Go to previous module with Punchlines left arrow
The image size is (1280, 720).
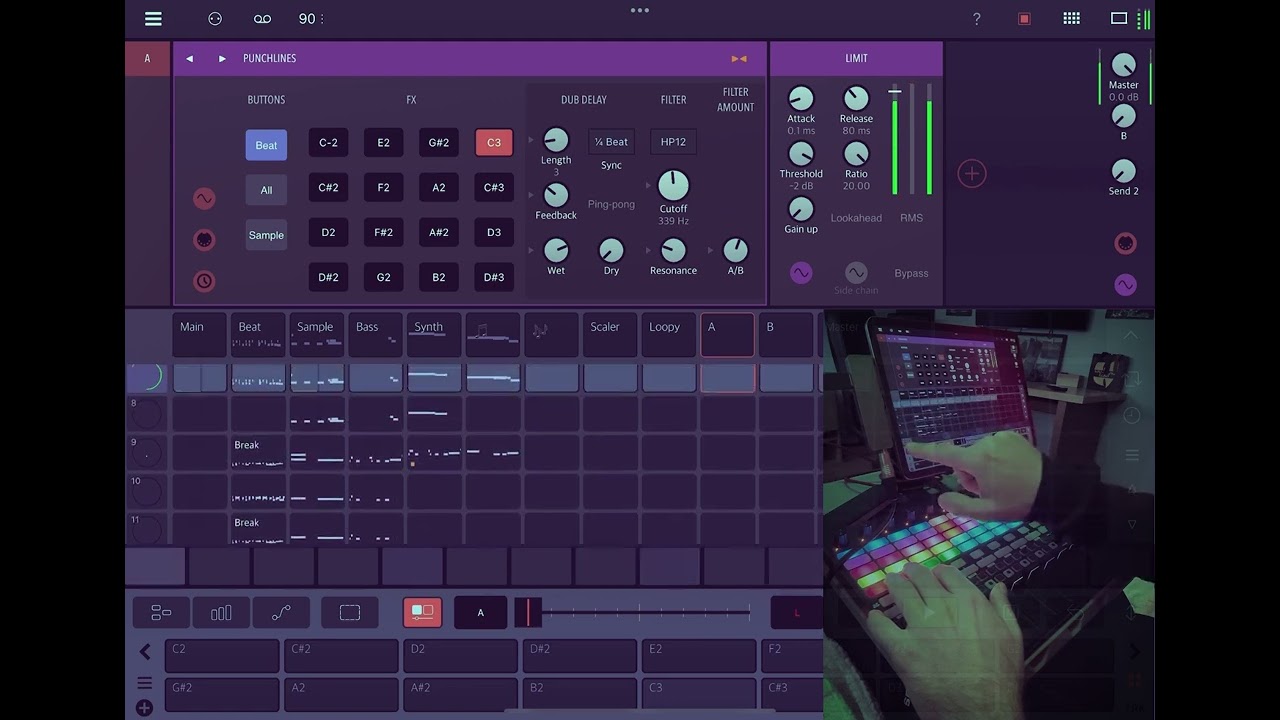pos(189,59)
